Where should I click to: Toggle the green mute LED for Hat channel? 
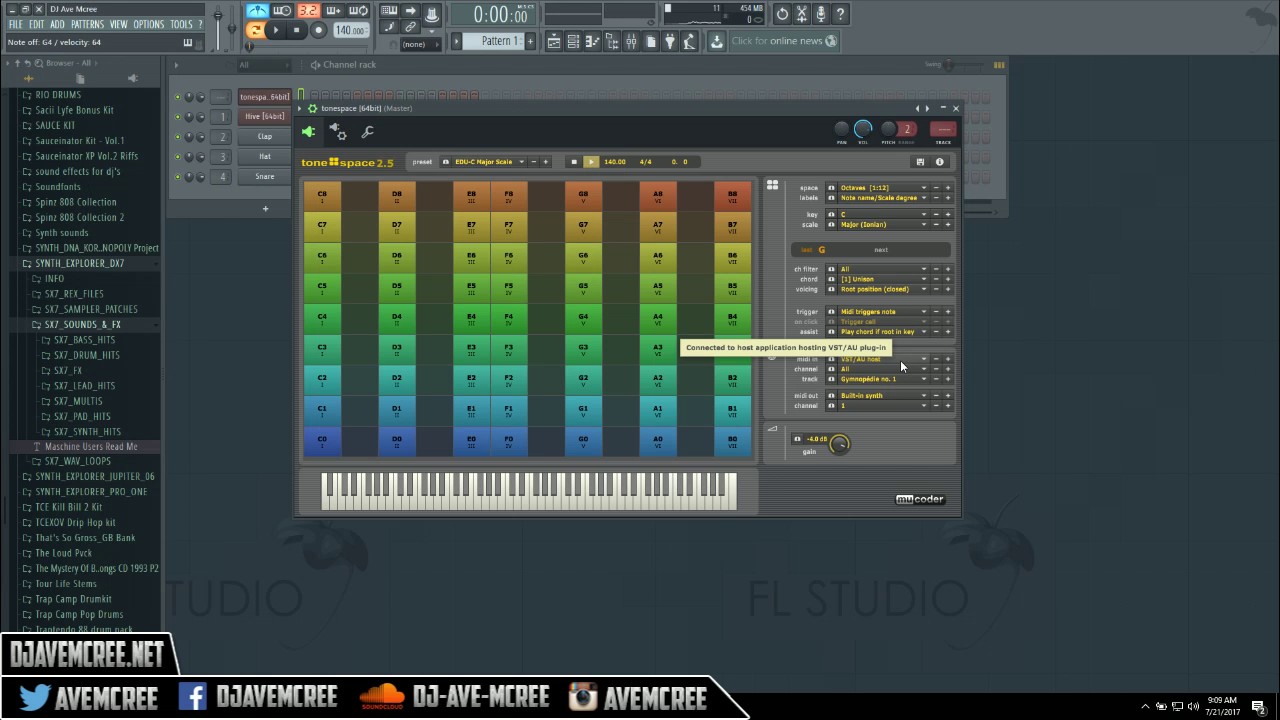[x=177, y=157]
